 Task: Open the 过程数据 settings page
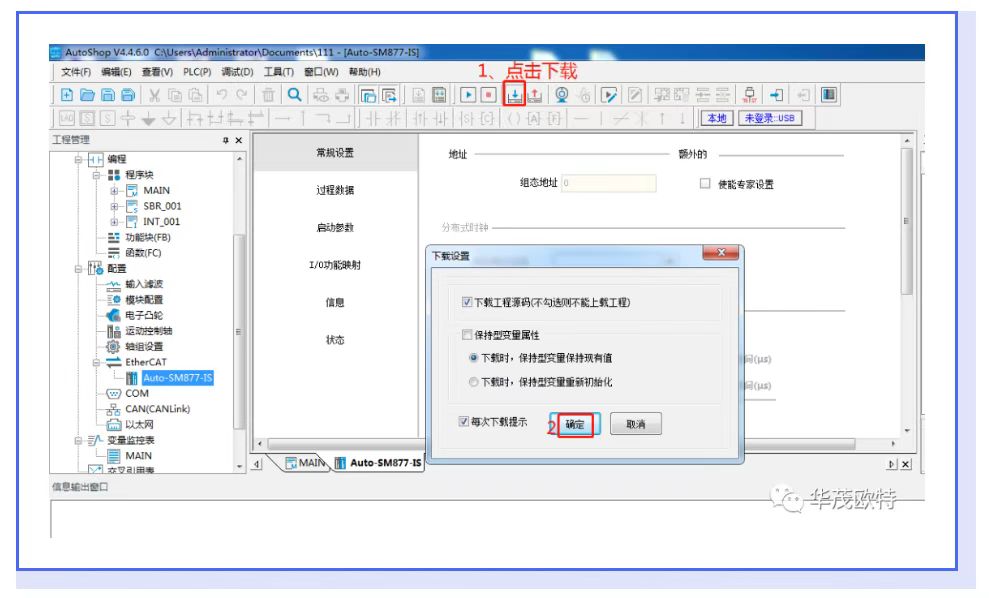coord(335,190)
